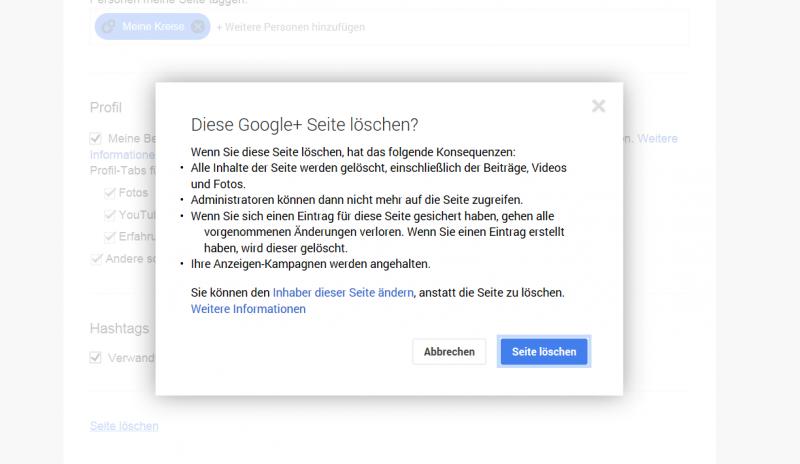
Task: Close the delete dialog with the X icon
Action: pos(598,106)
